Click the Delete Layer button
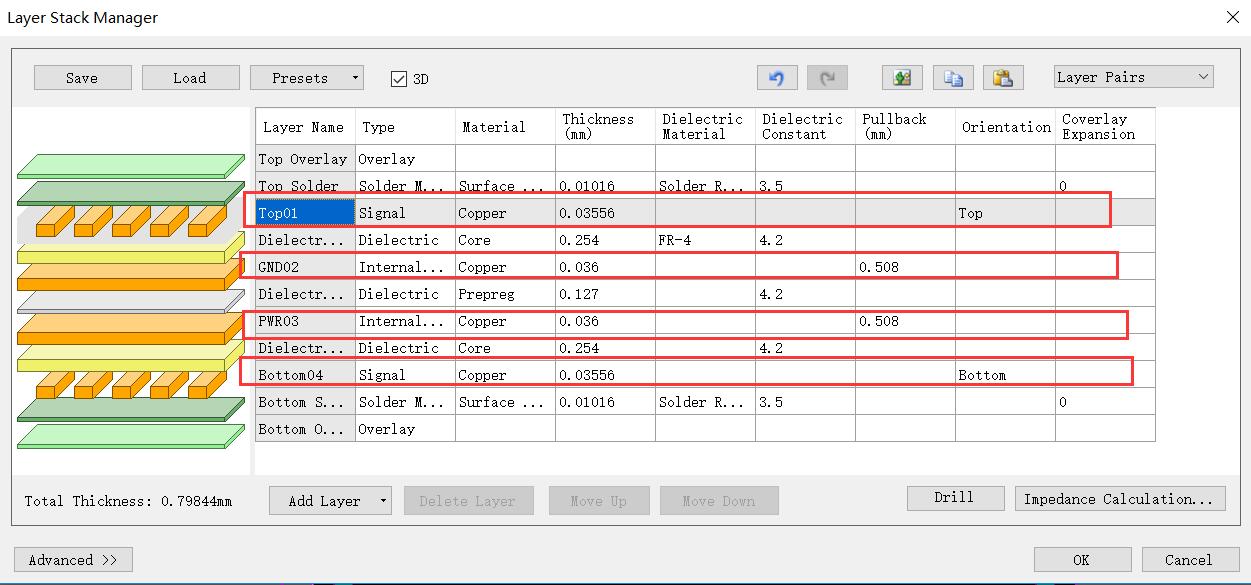The height and width of the screenshot is (585, 1251). pos(468,501)
